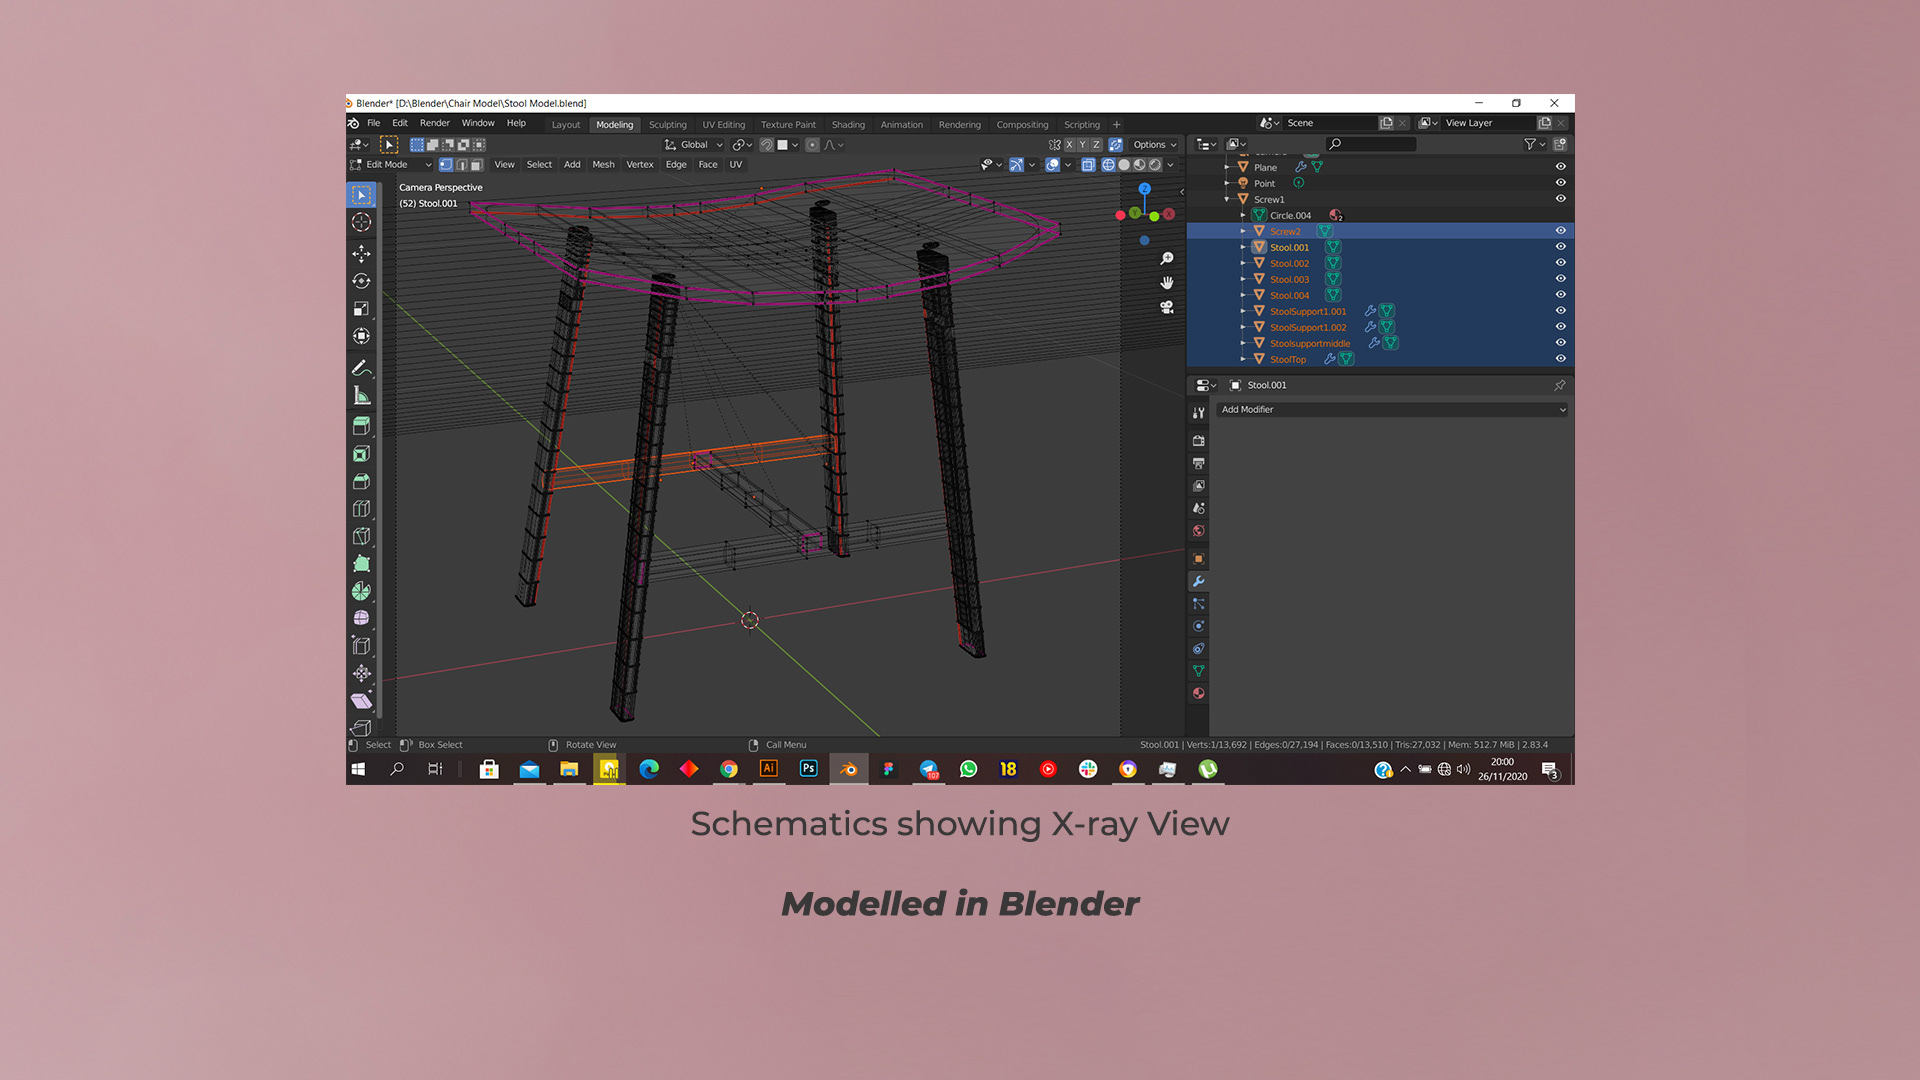
Task: Choose the Extrude Region tool
Action: click(361, 425)
